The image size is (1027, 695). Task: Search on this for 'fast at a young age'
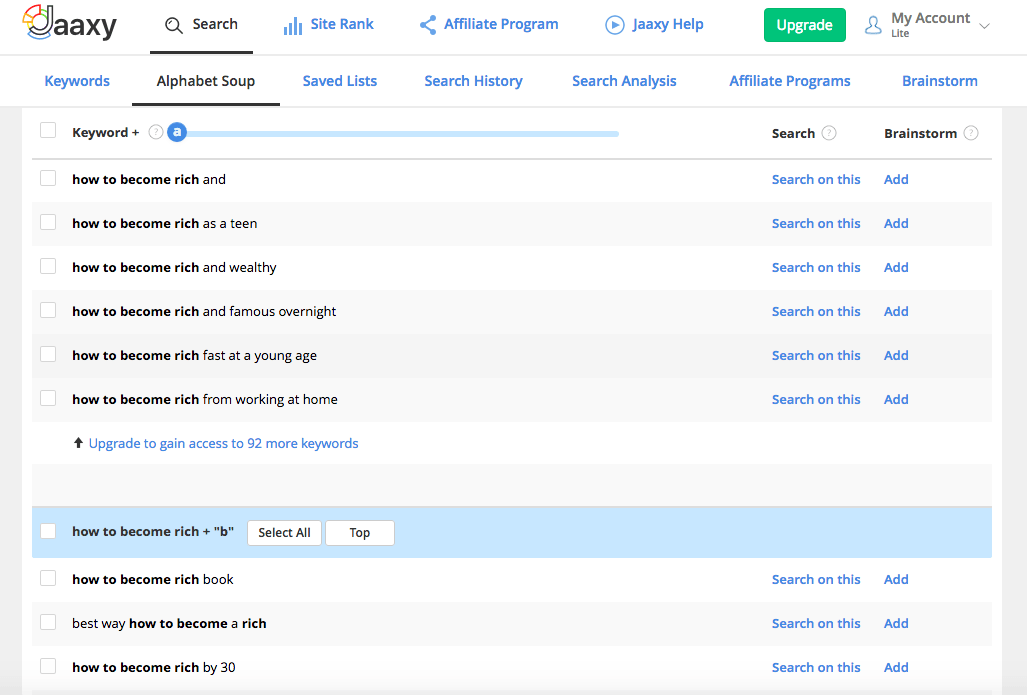click(x=816, y=355)
